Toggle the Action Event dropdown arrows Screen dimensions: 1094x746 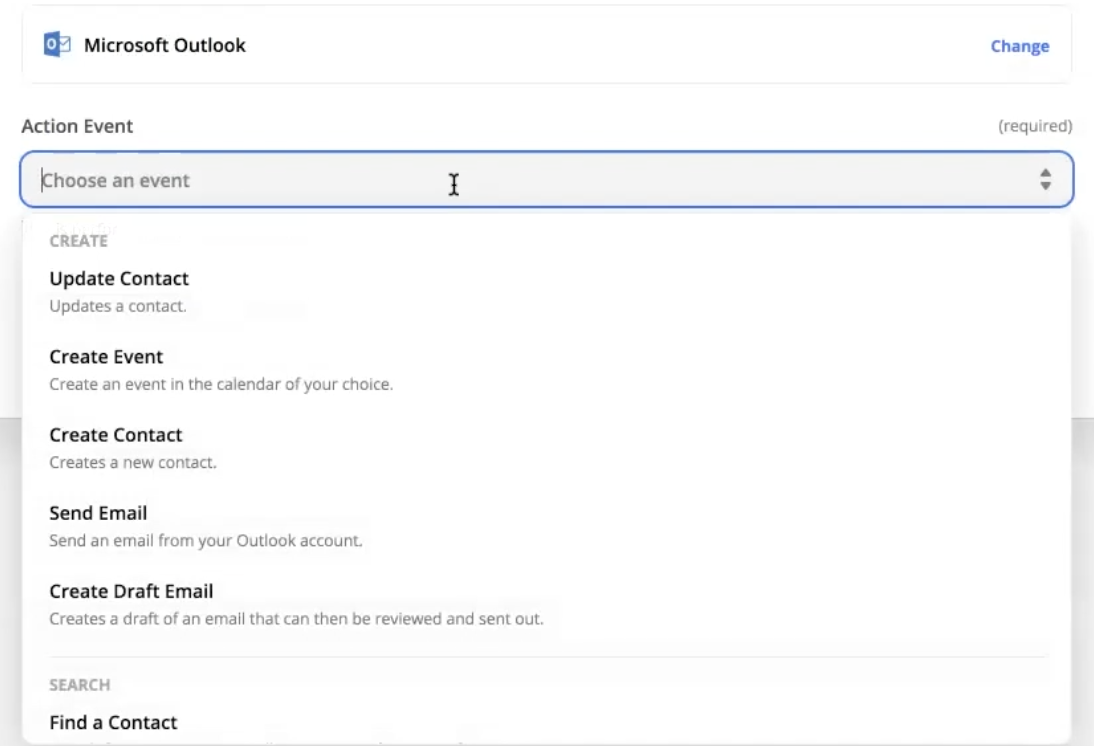coord(1046,180)
